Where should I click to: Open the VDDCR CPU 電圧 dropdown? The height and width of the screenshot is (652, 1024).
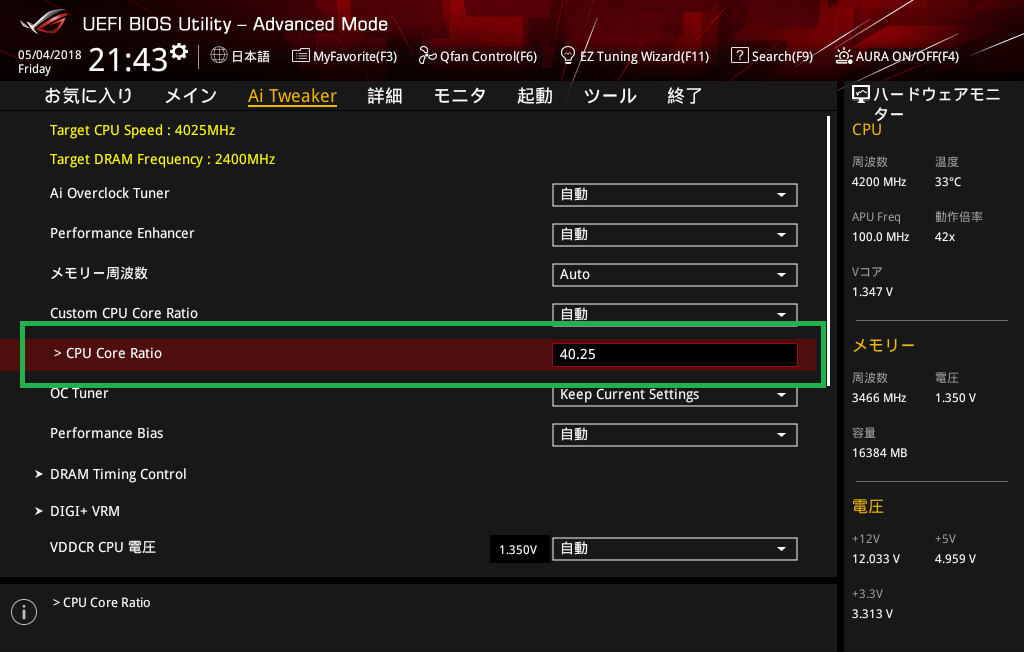tap(675, 549)
